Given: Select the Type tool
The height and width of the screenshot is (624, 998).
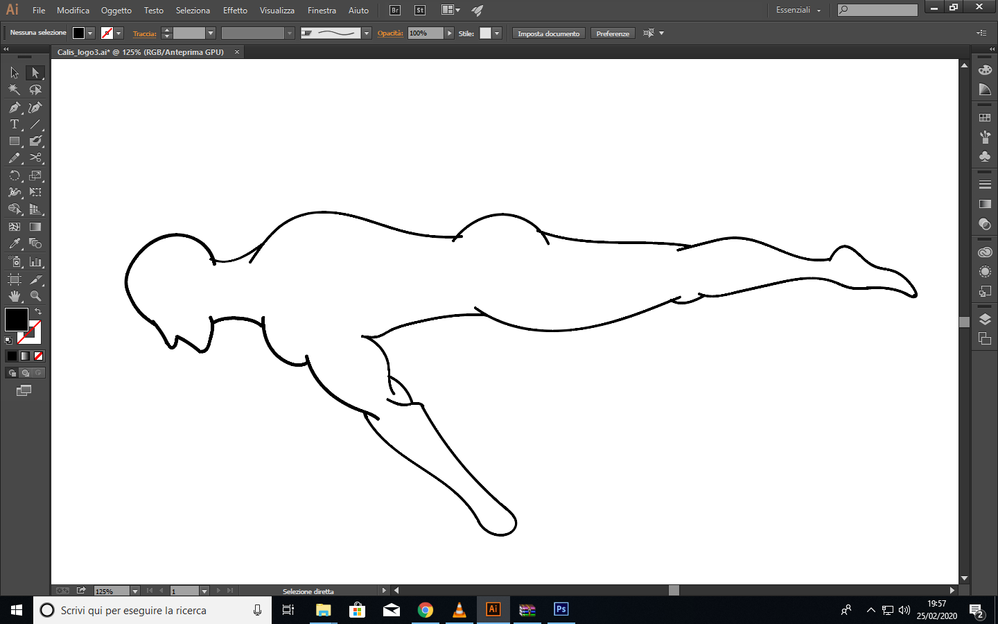Looking at the screenshot, I should [14, 124].
